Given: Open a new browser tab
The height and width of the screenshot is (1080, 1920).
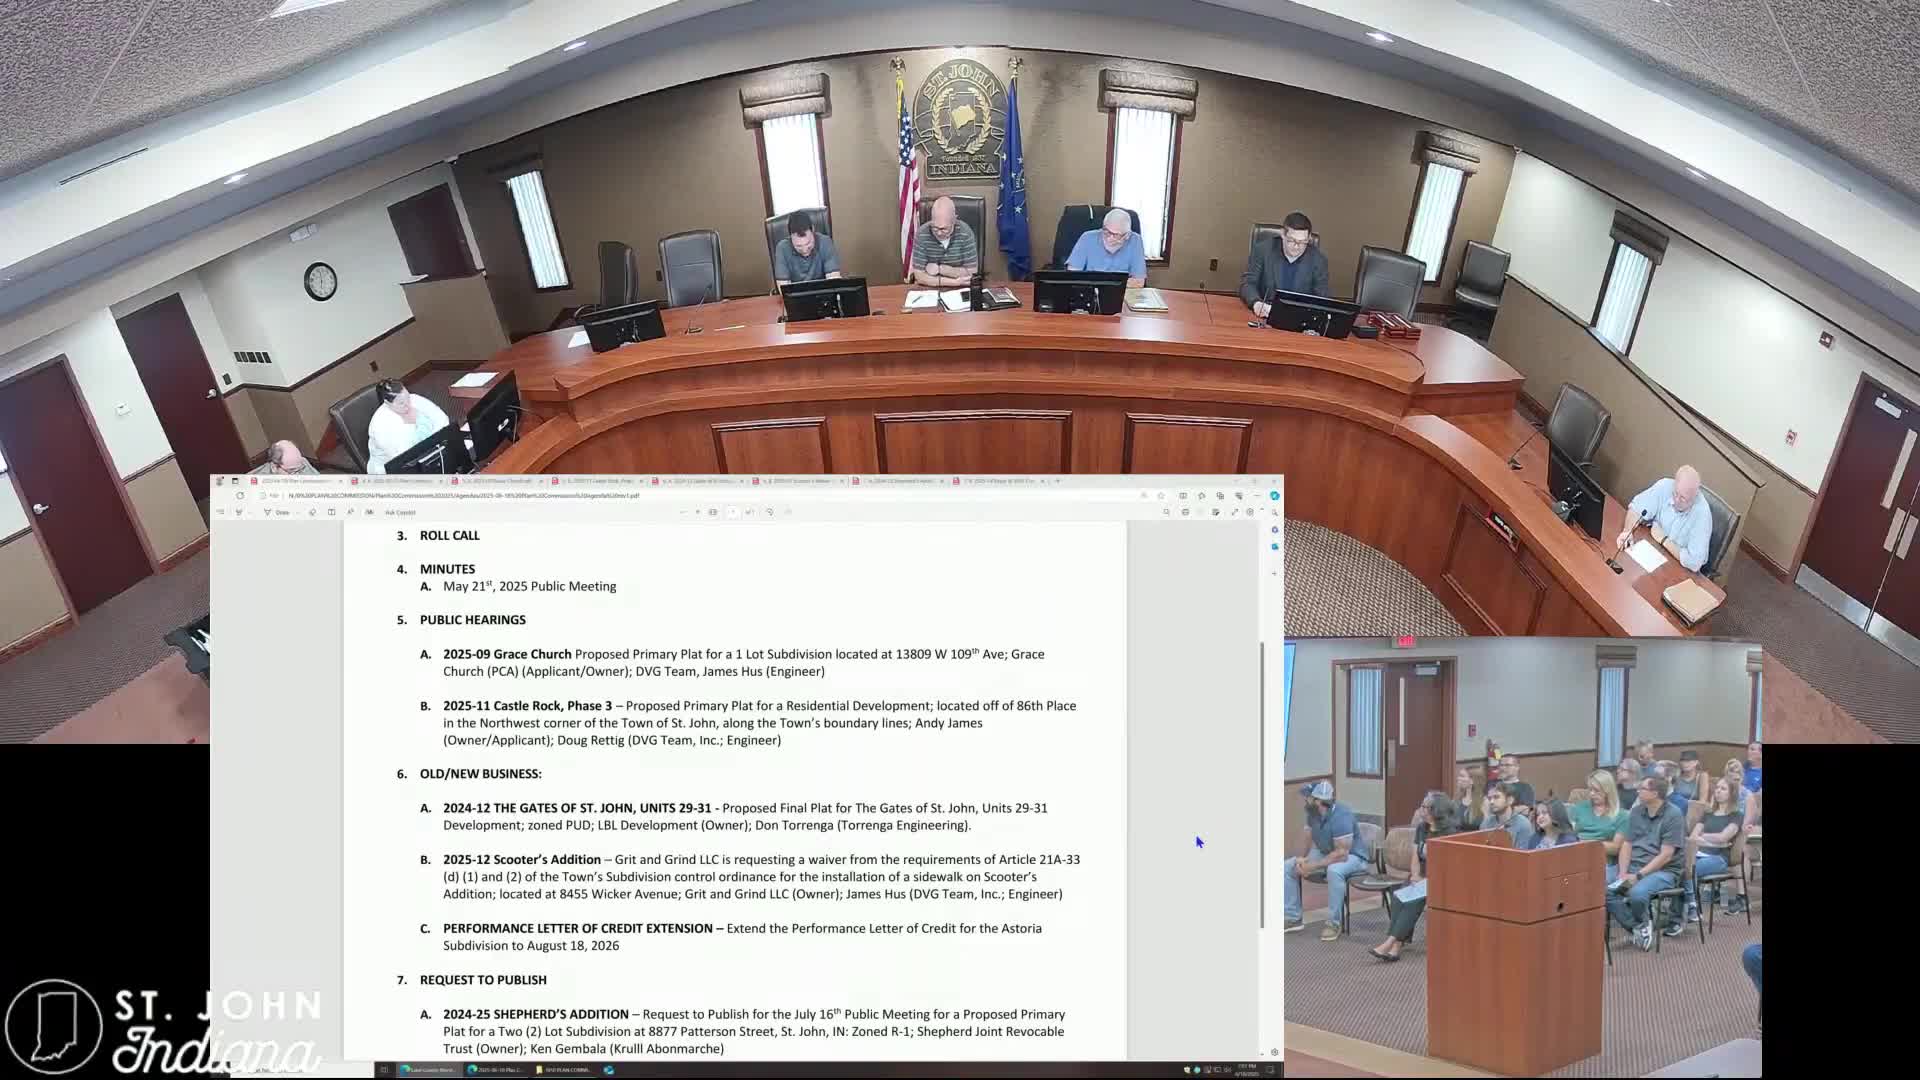Looking at the screenshot, I should pos(1057,481).
